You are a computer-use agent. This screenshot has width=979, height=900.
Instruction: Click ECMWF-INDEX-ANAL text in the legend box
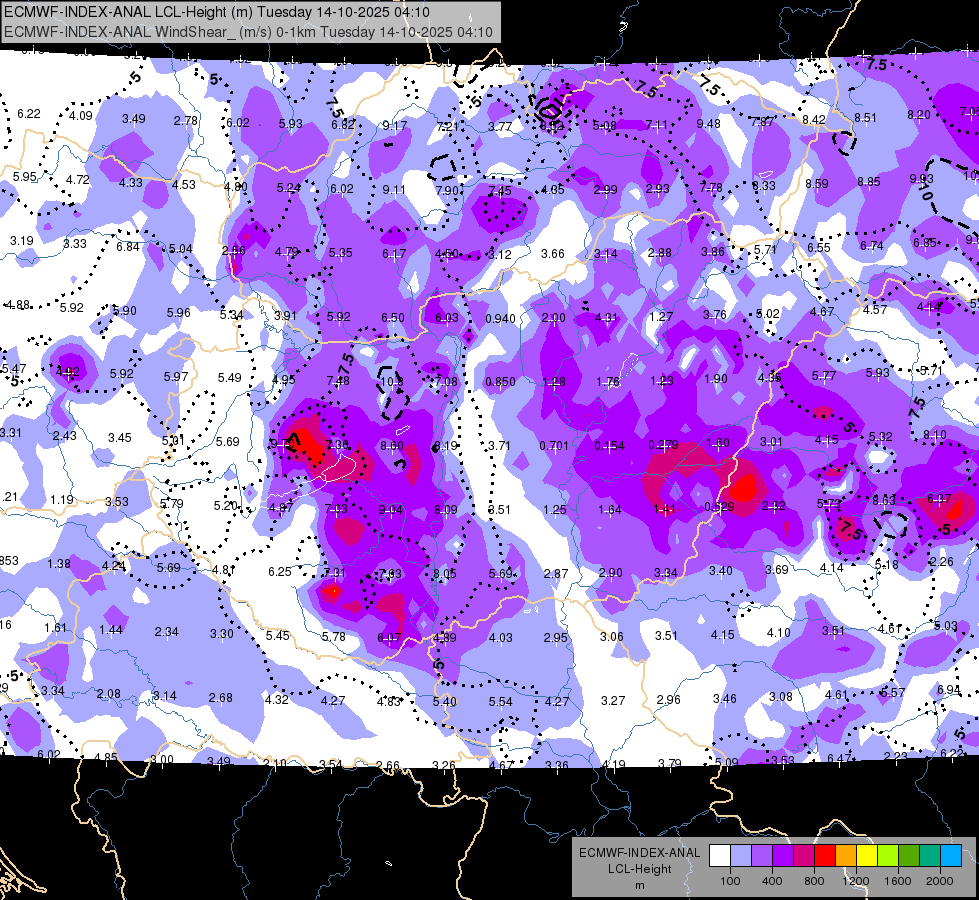pos(639,853)
